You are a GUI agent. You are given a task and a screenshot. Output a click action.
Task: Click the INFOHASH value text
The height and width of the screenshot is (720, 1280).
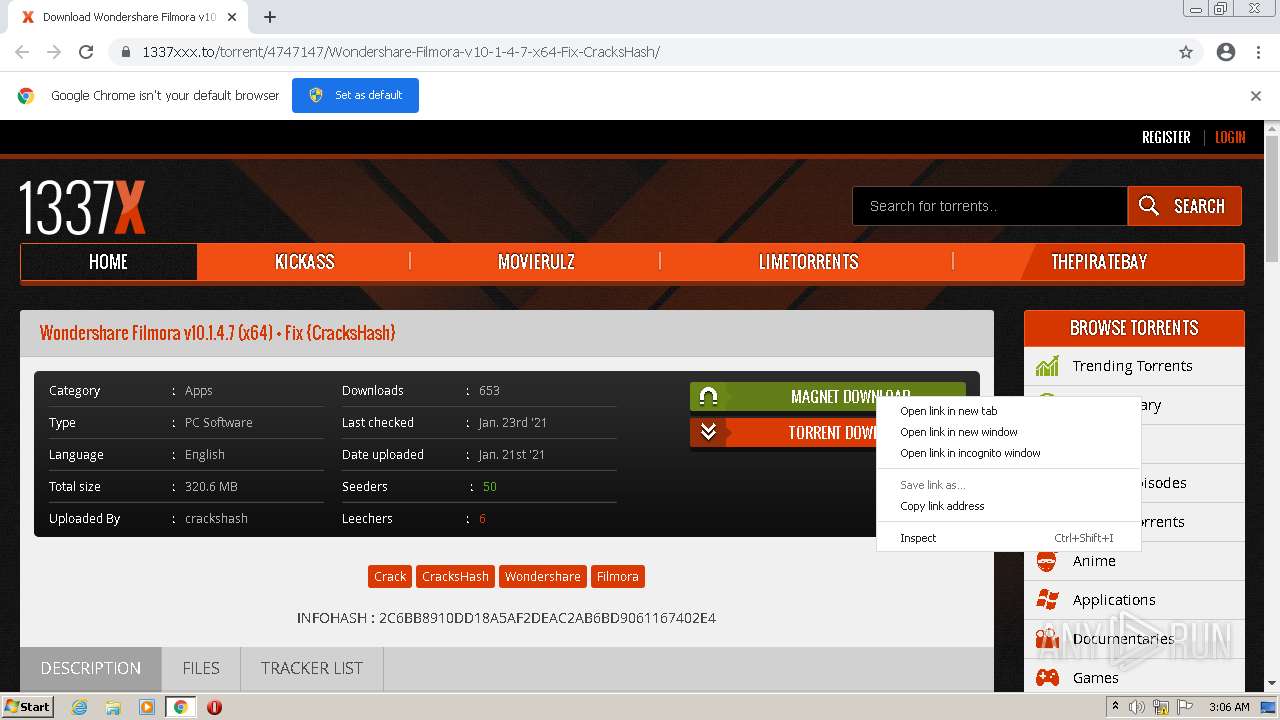547,618
